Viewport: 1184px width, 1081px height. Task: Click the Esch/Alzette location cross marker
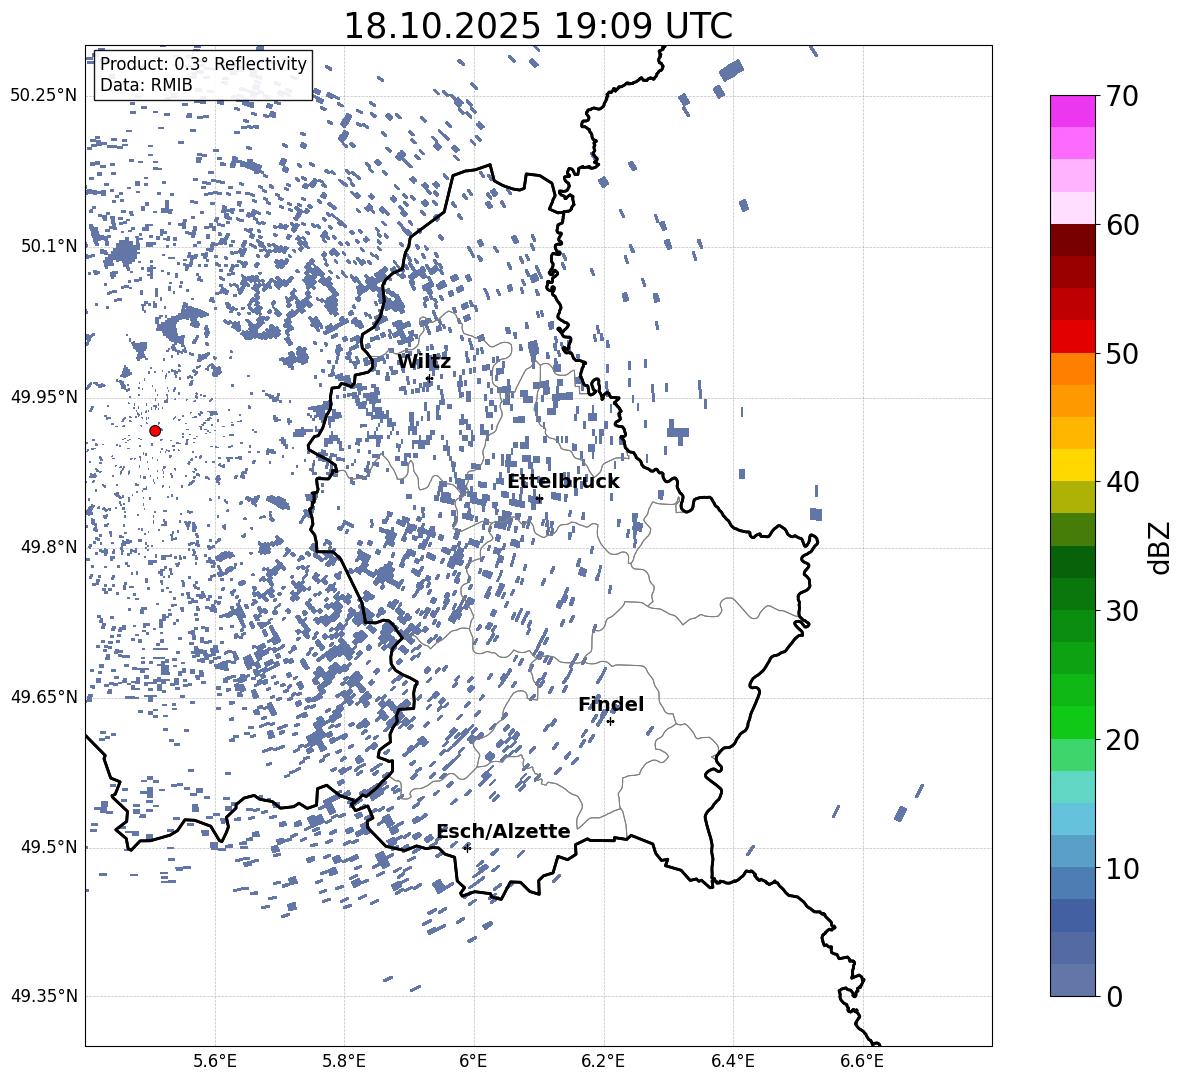coord(467,848)
